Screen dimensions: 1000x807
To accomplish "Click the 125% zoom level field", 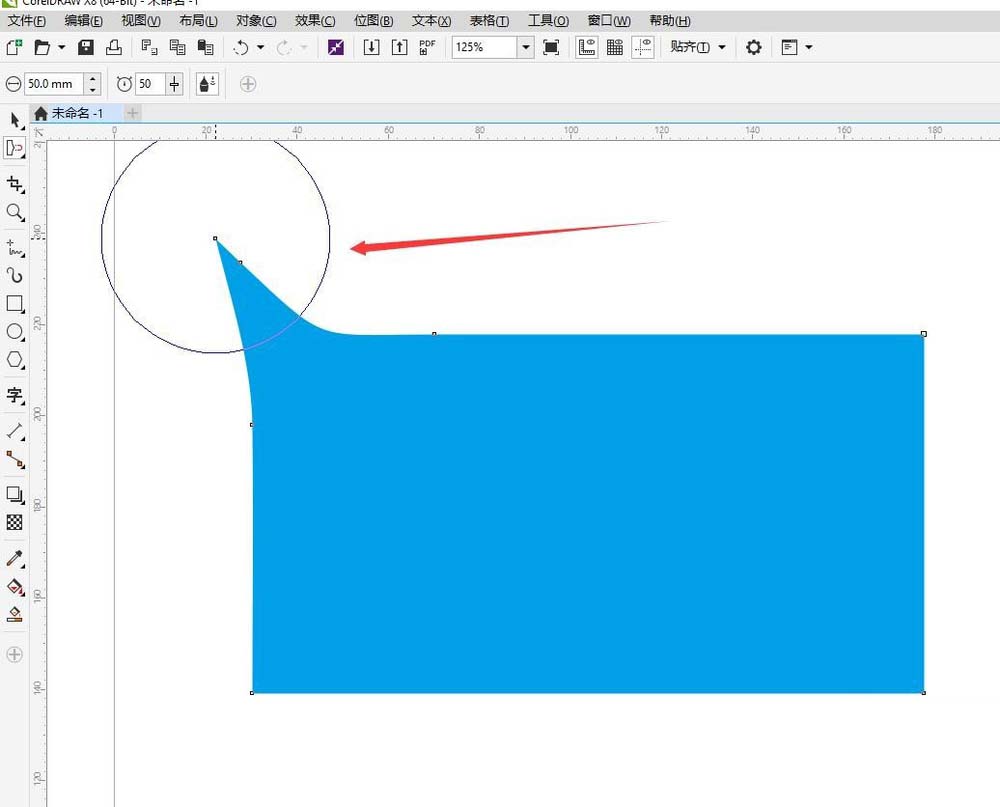I will pos(484,47).
